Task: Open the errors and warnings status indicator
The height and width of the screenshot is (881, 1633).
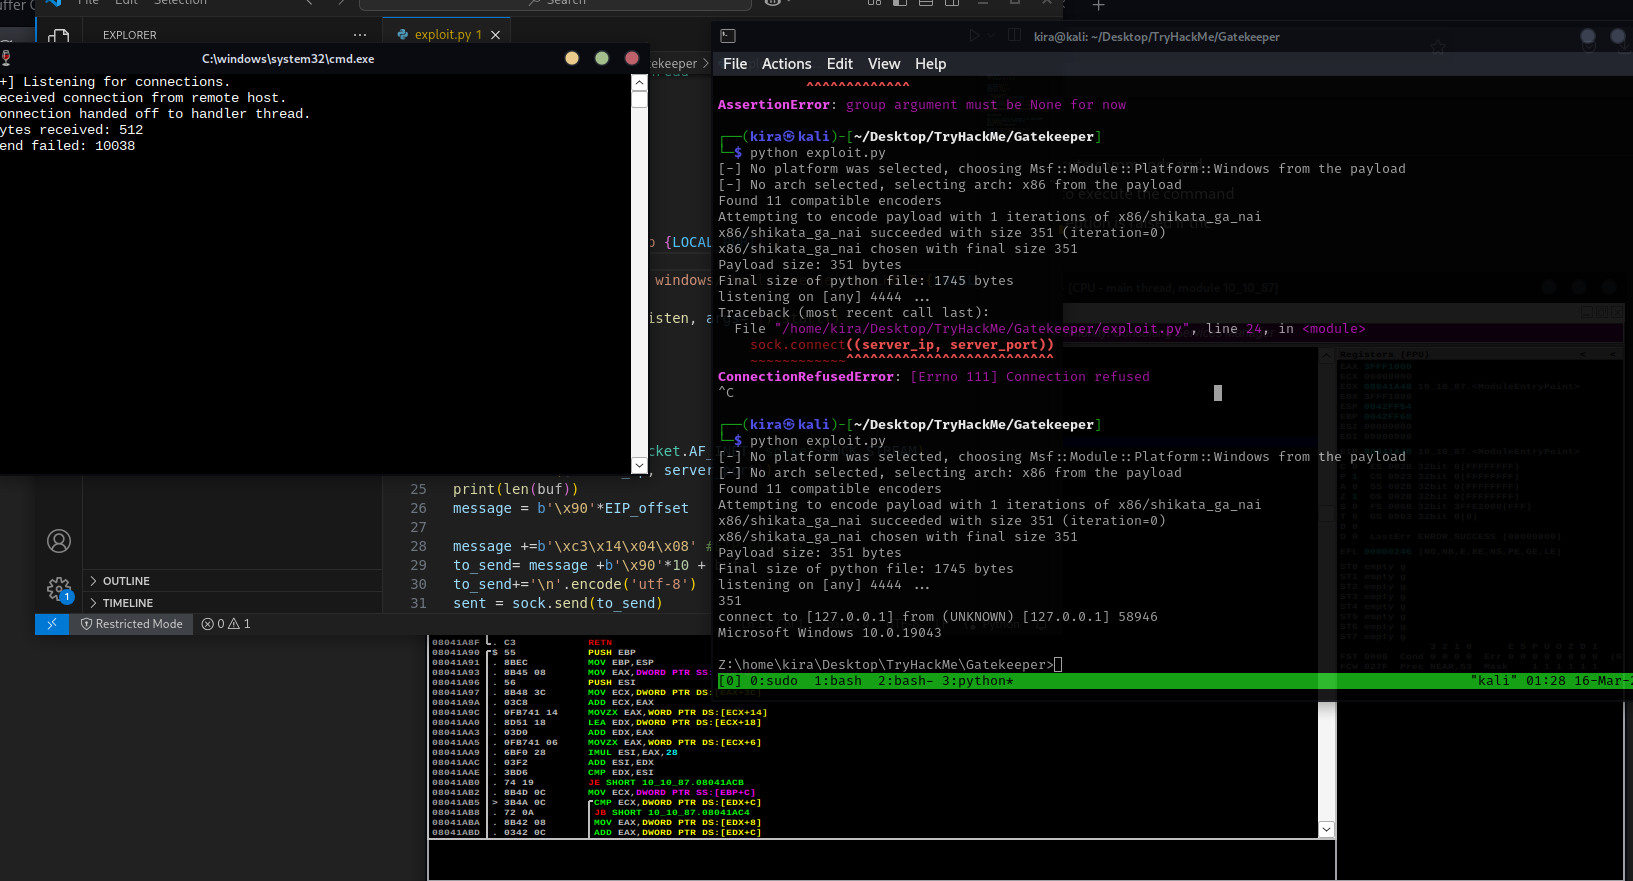Action: click(226, 624)
